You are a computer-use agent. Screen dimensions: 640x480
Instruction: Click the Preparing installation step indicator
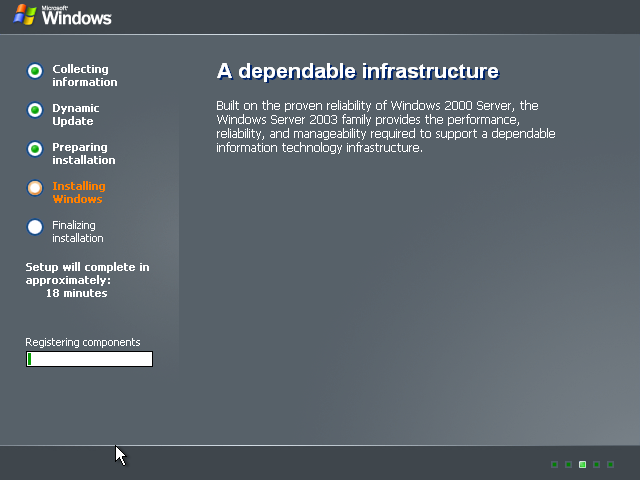35,149
